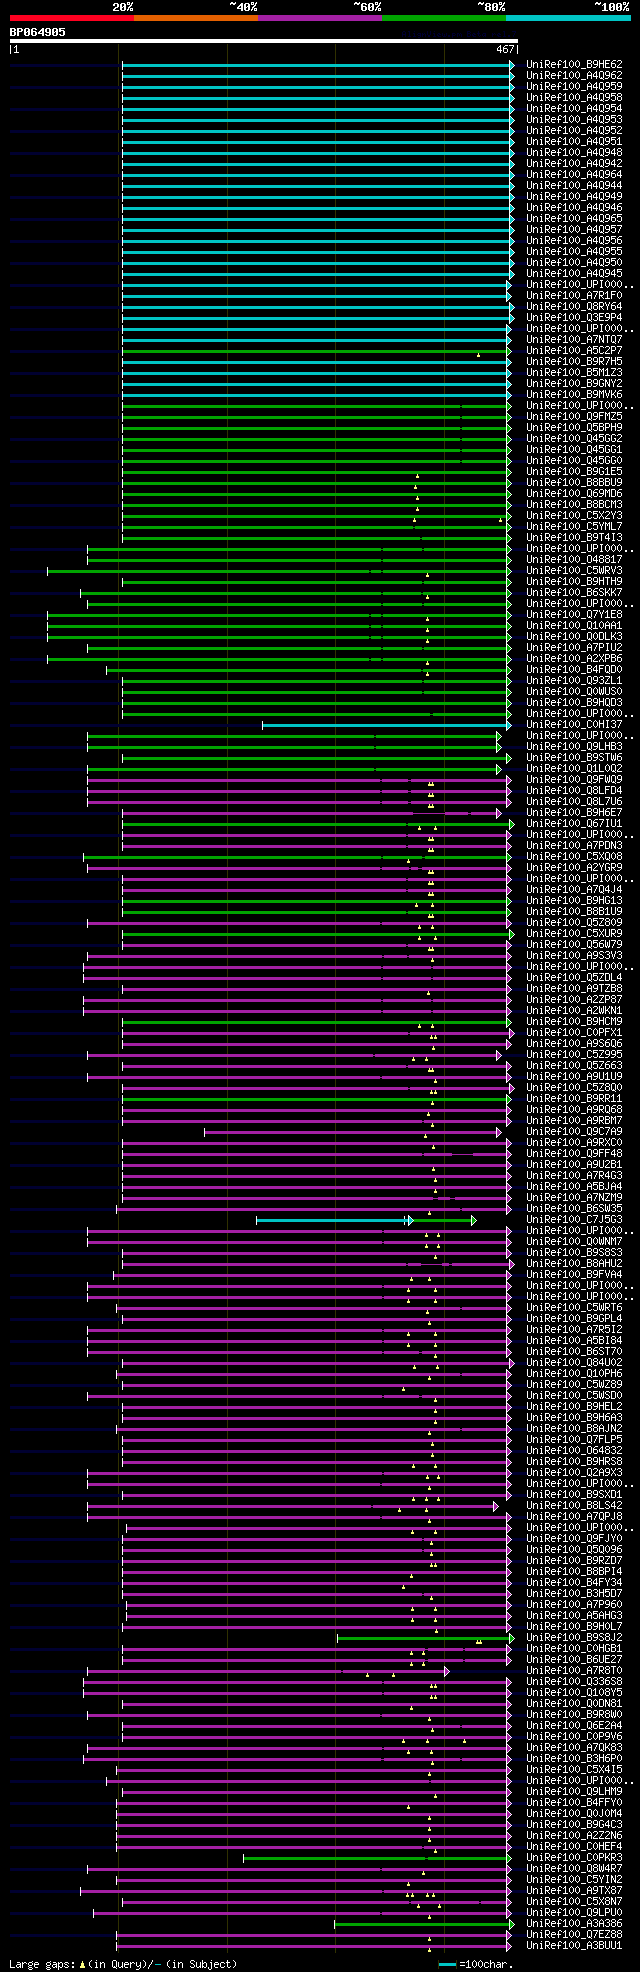
Task: Select label UniRef100_B5M1Z3
Action: click(574, 372)
